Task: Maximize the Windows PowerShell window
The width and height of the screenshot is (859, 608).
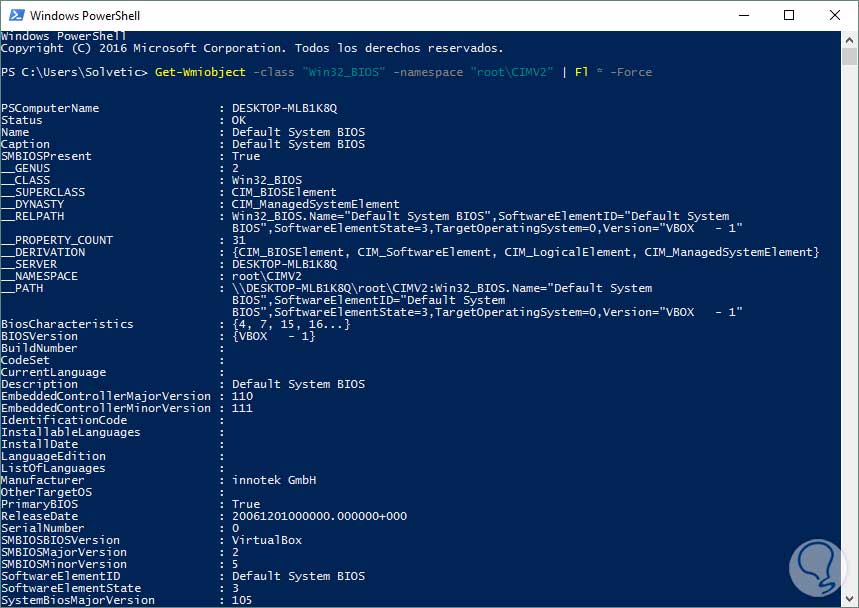Action: 789,15
